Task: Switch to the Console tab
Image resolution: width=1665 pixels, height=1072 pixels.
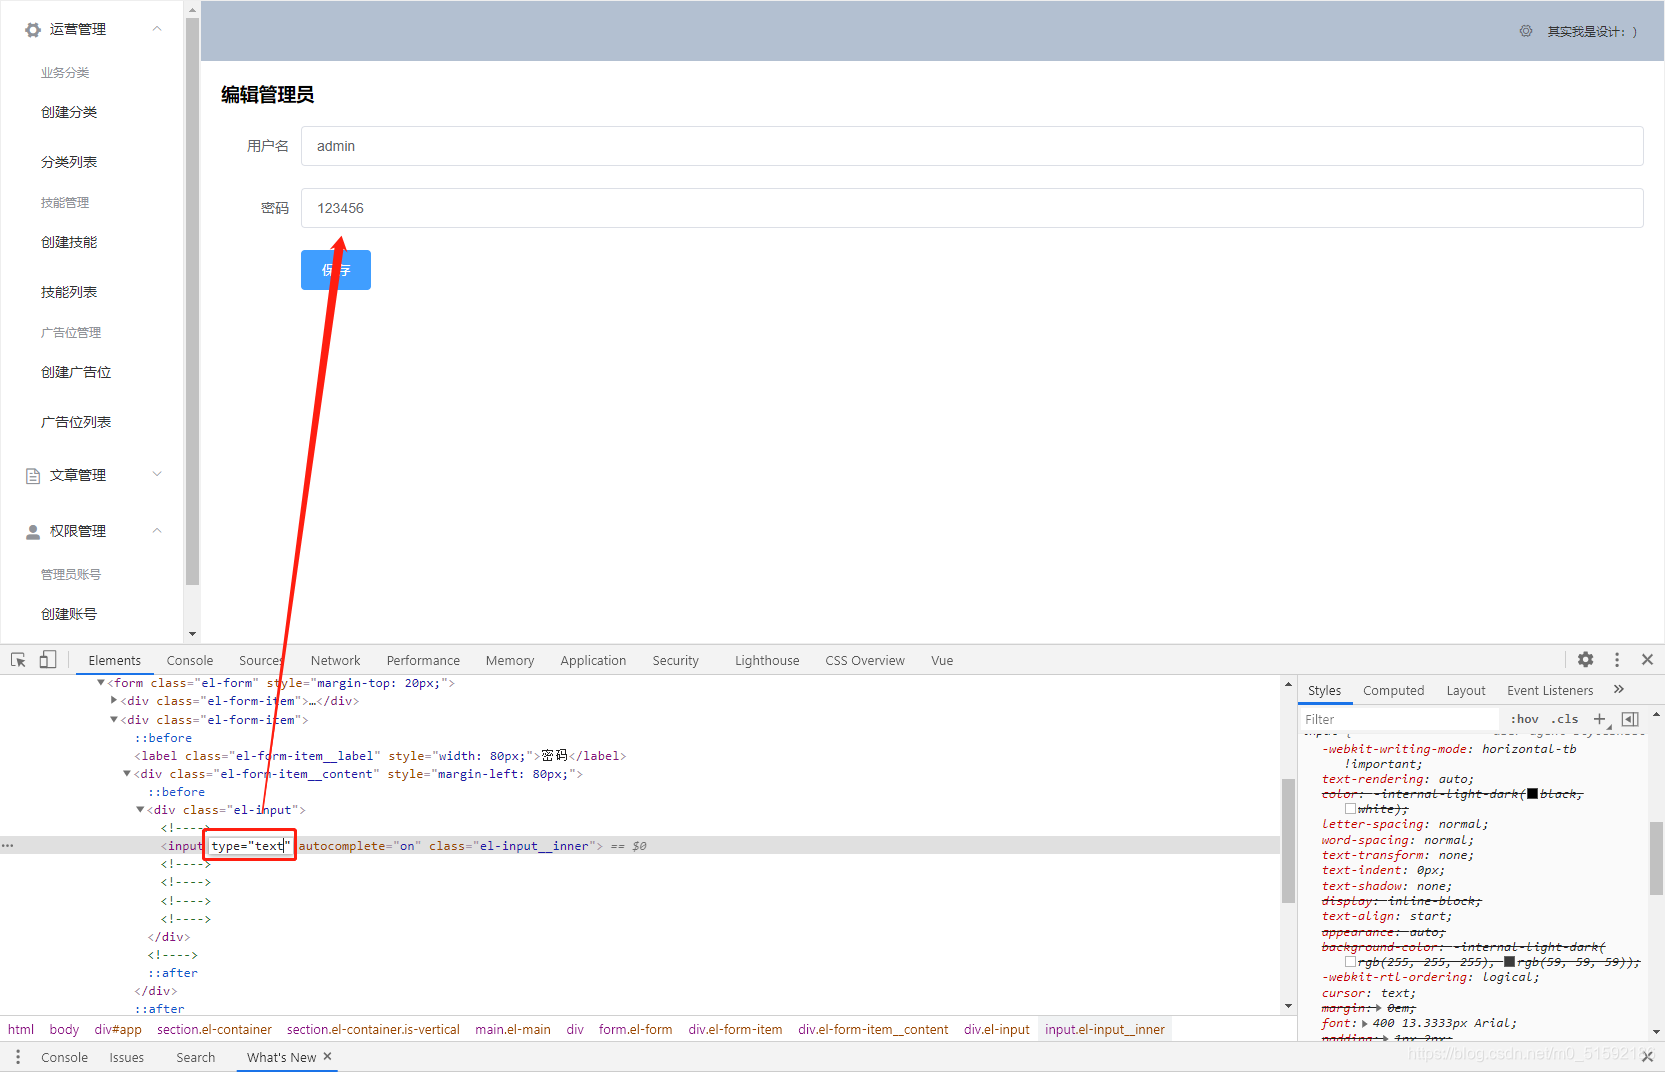Action: 190,660
